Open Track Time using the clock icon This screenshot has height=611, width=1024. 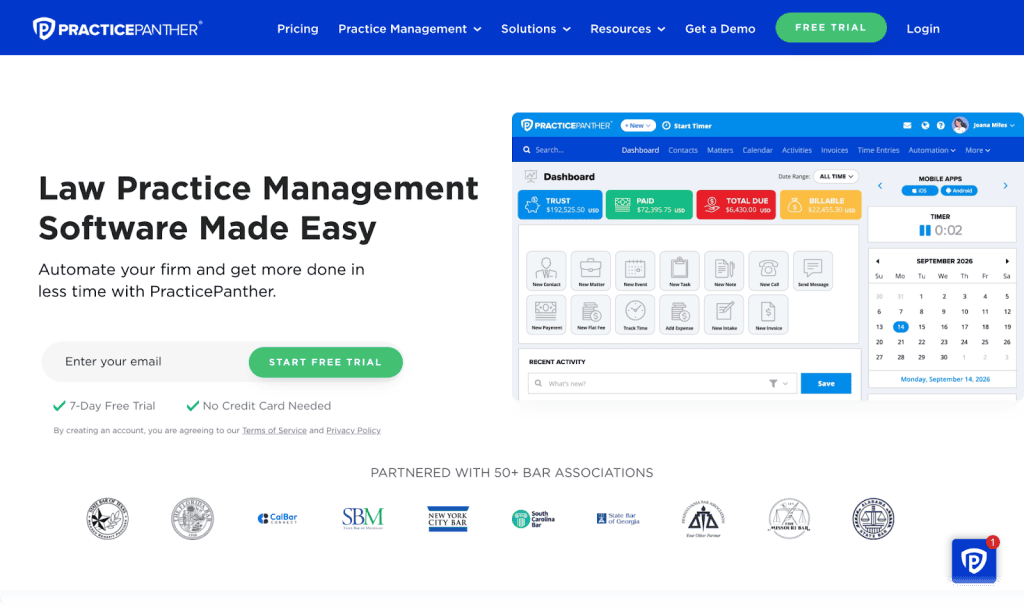point(634,310)
